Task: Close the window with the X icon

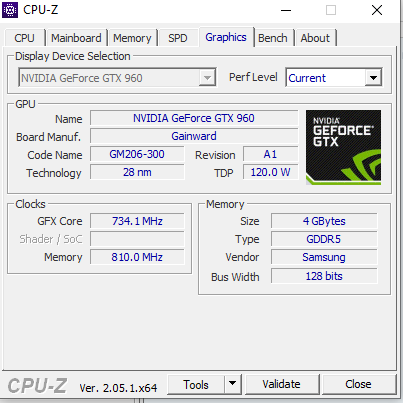Action: [377, 10]
